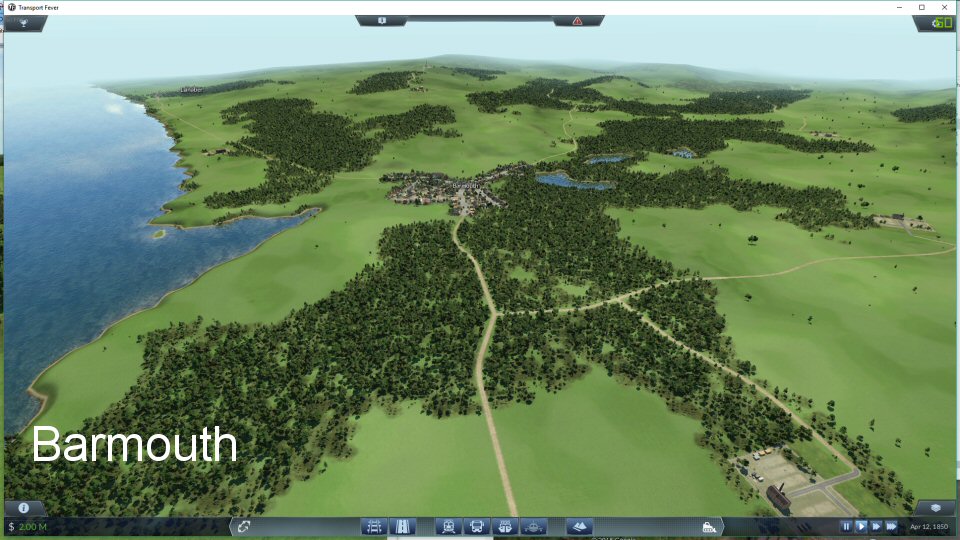Select the distant coastal town label
Image resolution: width=960 pixels, height=540 pixels.
tap(191, 90)
